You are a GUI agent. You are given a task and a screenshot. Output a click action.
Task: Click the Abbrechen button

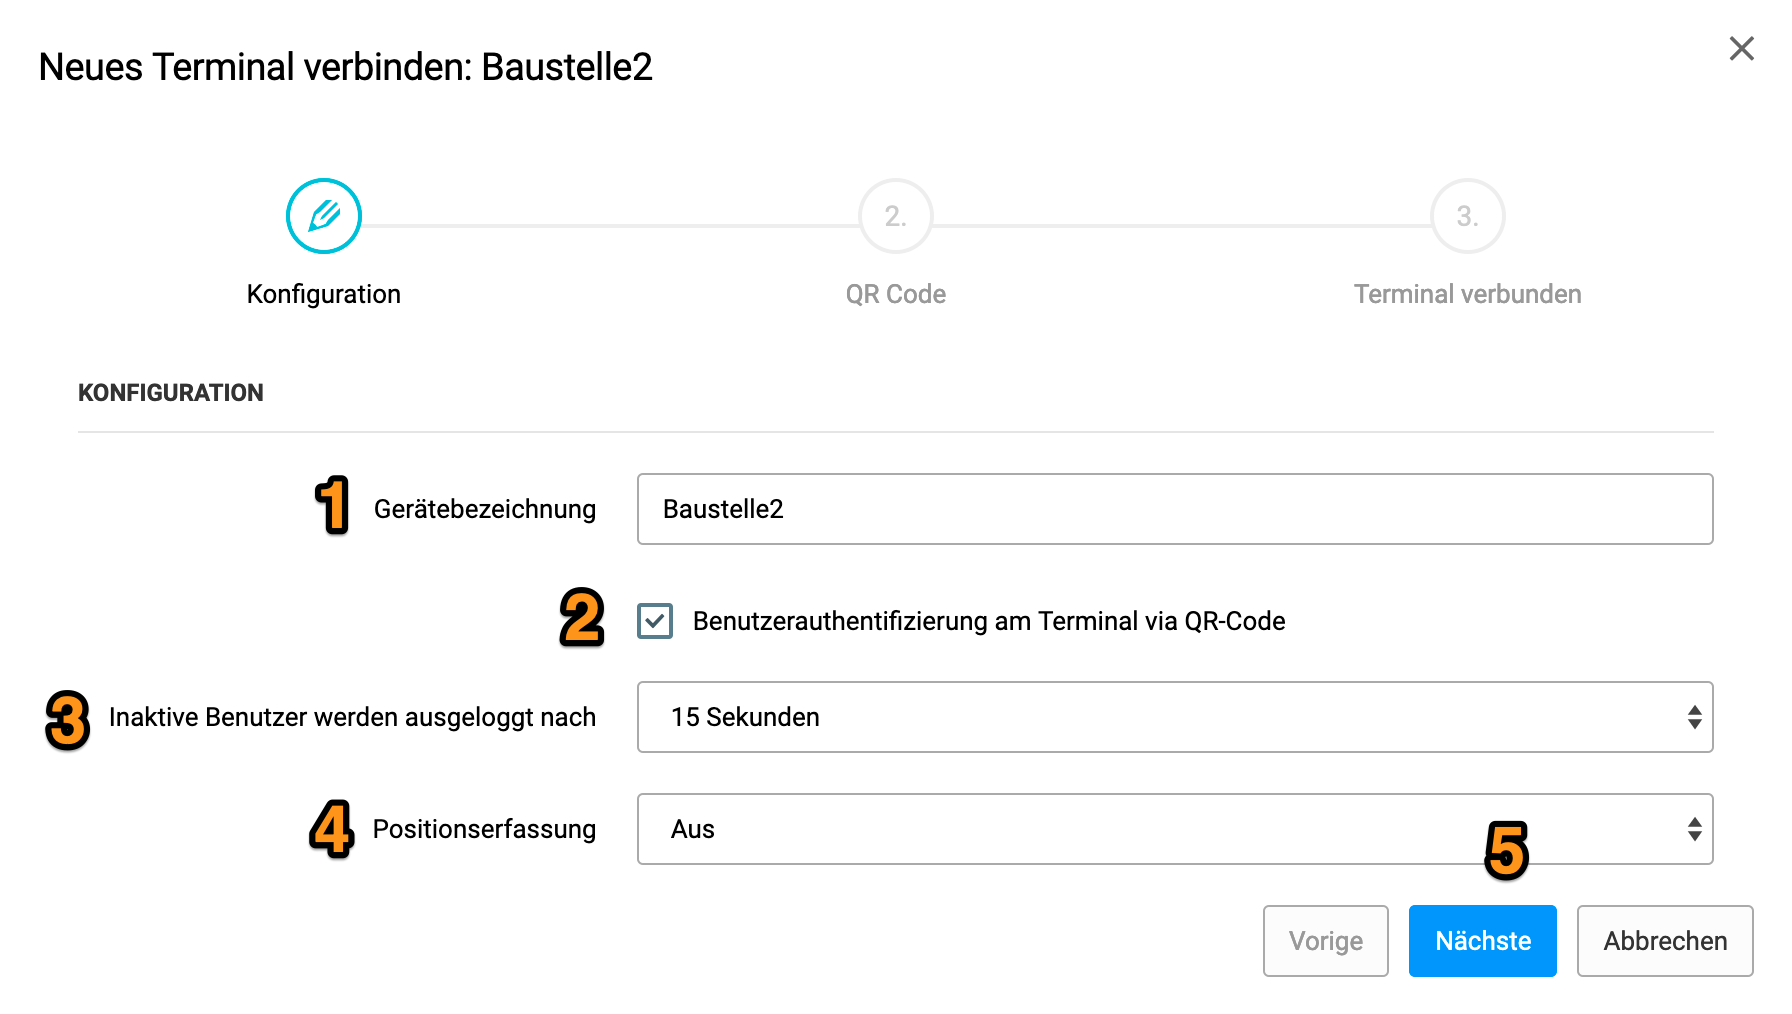[x=1665, y=941]
